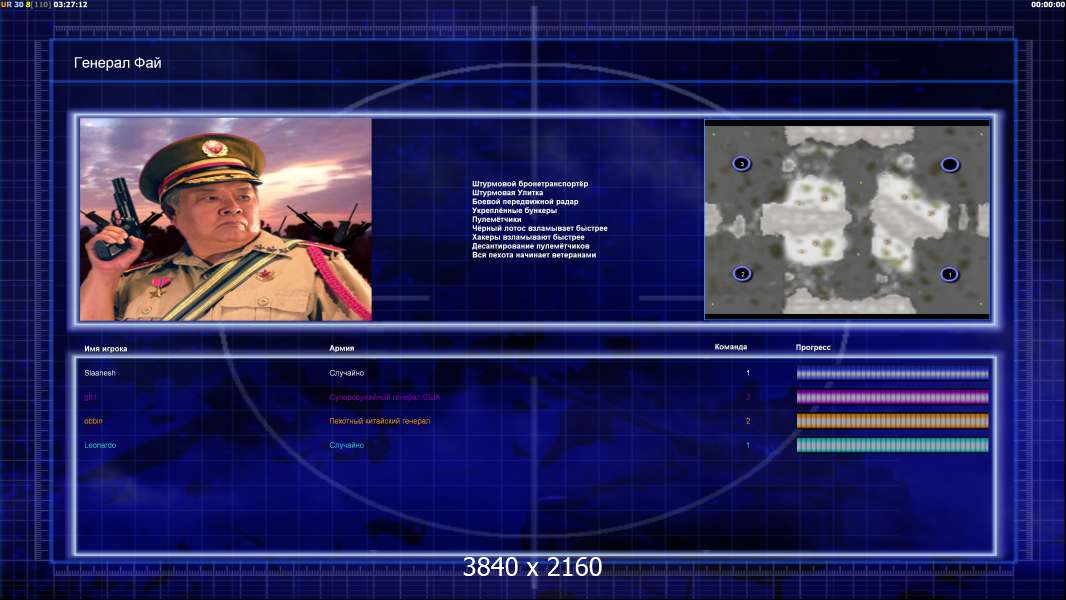The width and height of the screenshot is (1066, 600).
Task: Click Leonardo's cyan loading progress bar
Action: tap(892, 445)
